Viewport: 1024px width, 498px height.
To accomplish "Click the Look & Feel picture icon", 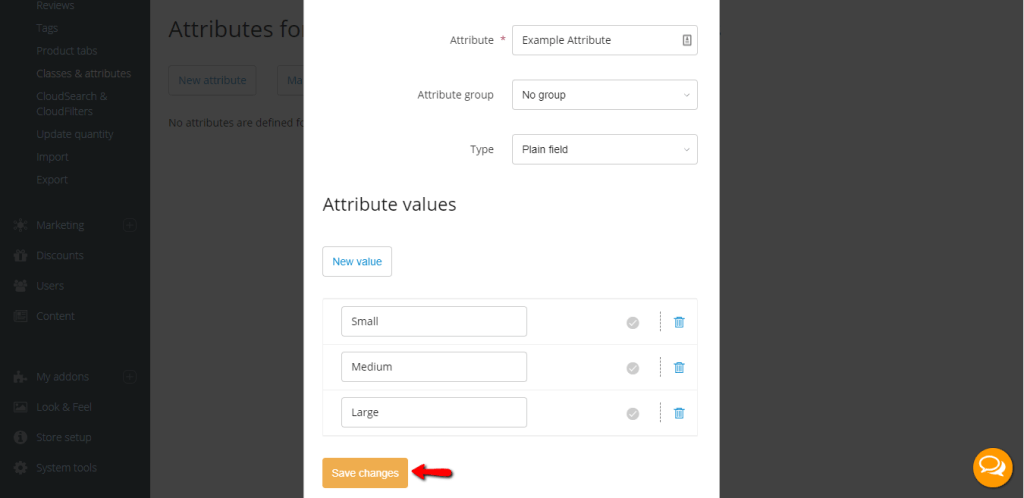I will point(20,407).
